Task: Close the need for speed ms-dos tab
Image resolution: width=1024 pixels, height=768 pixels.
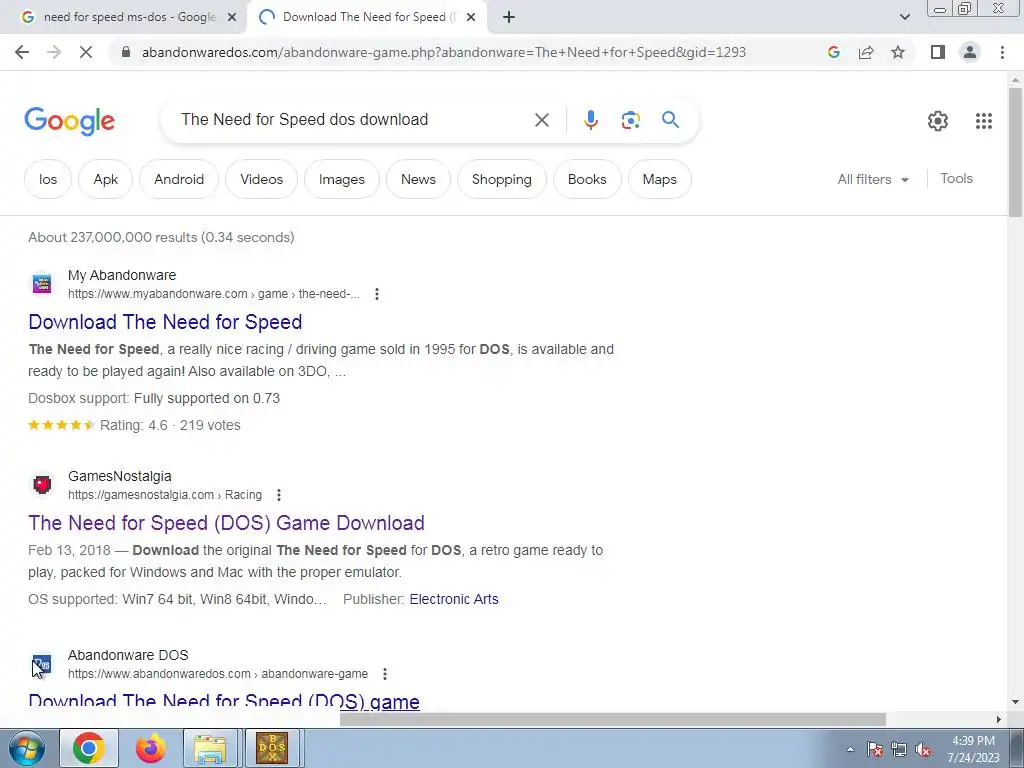Action: click(x=232, y=17)
